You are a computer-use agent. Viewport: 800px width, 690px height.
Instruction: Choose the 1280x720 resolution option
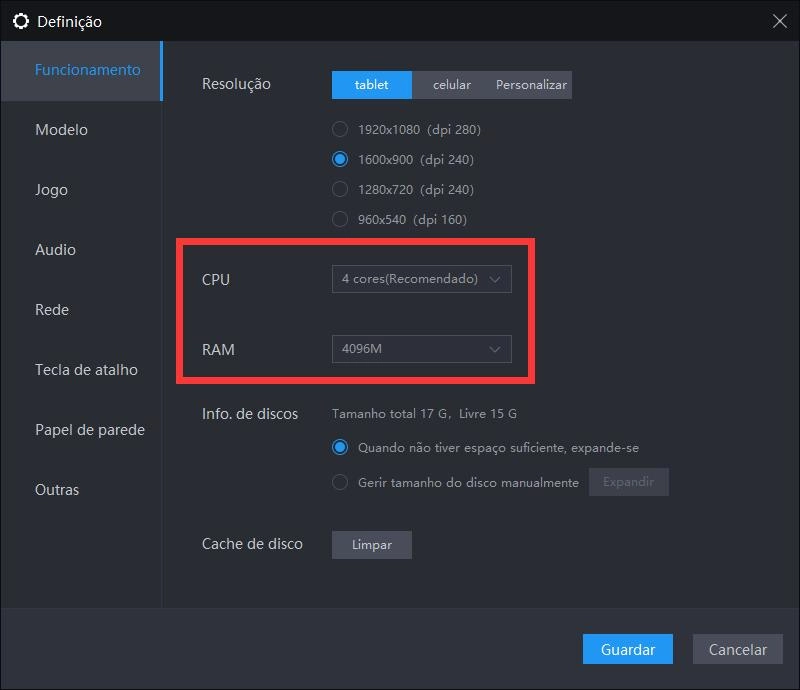pos(338,189)
